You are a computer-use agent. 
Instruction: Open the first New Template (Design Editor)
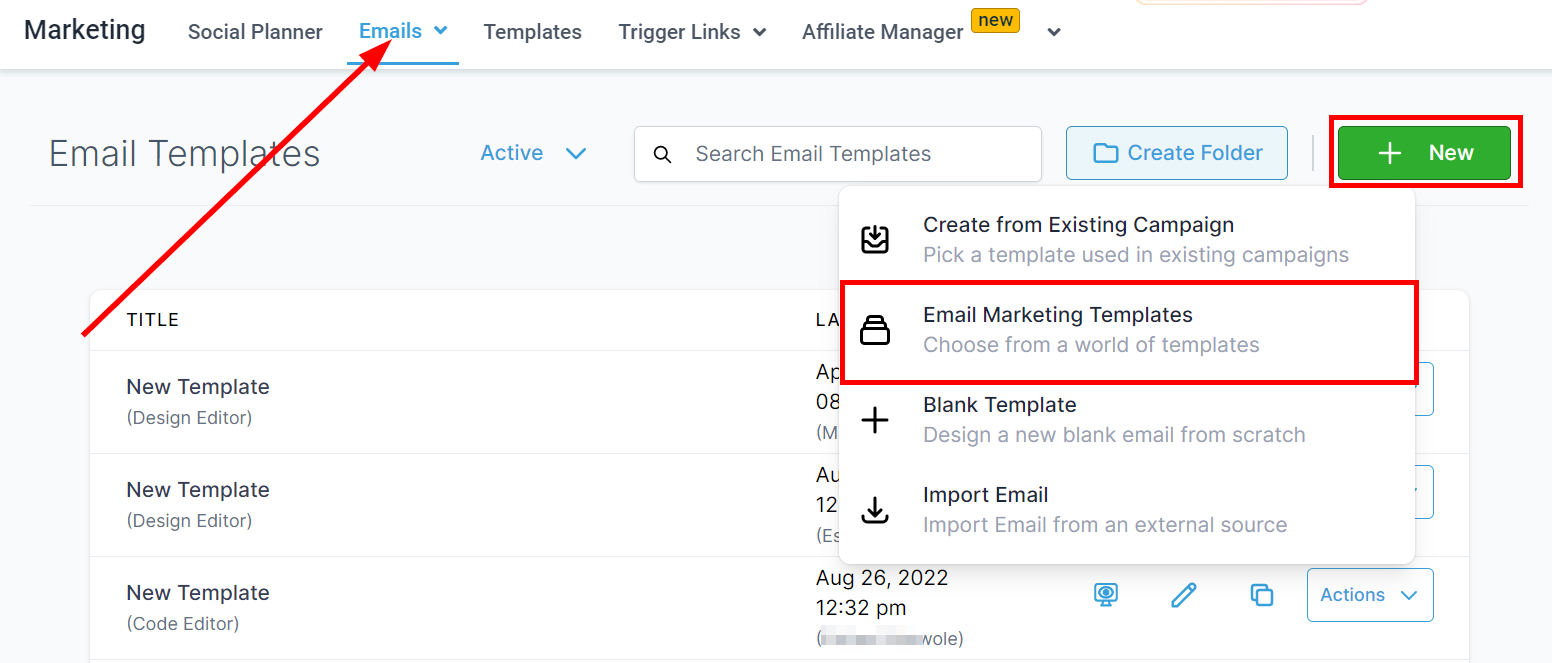click(198, 387)
